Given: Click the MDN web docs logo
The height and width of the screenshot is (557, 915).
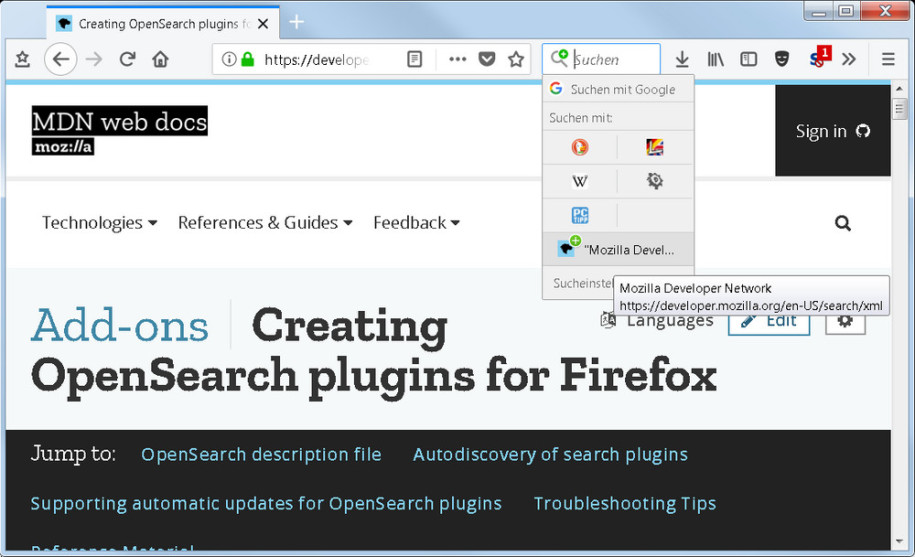Looking at the screenshot, I should 120,121.
